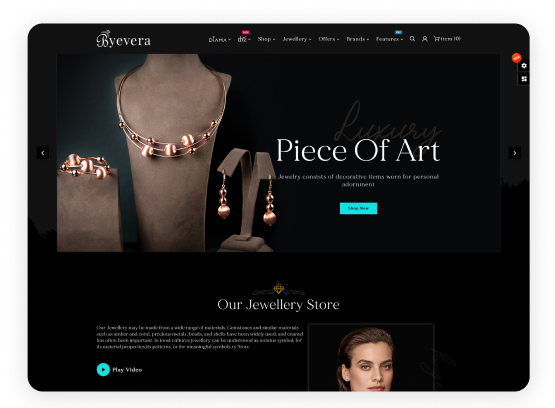Expand the Shop dropdown menu
Viewport: 555px width, 408px height.
pyautogui.click(x=266, y=39)
